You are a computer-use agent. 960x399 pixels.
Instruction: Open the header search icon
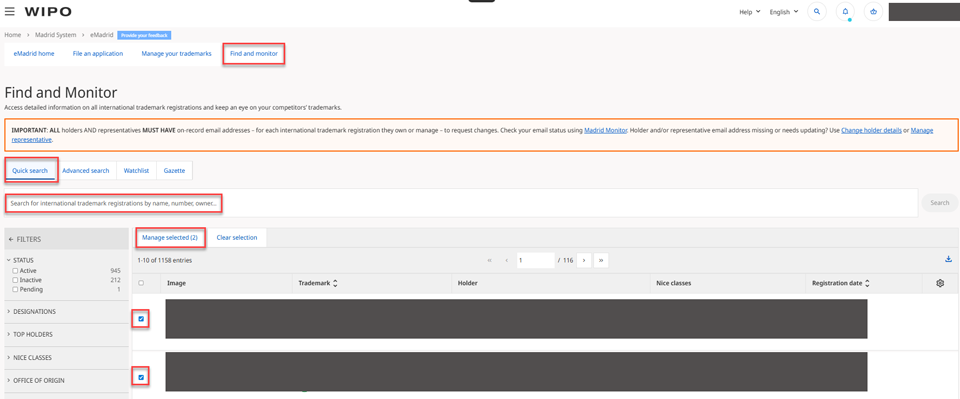(x=817, y=12)
